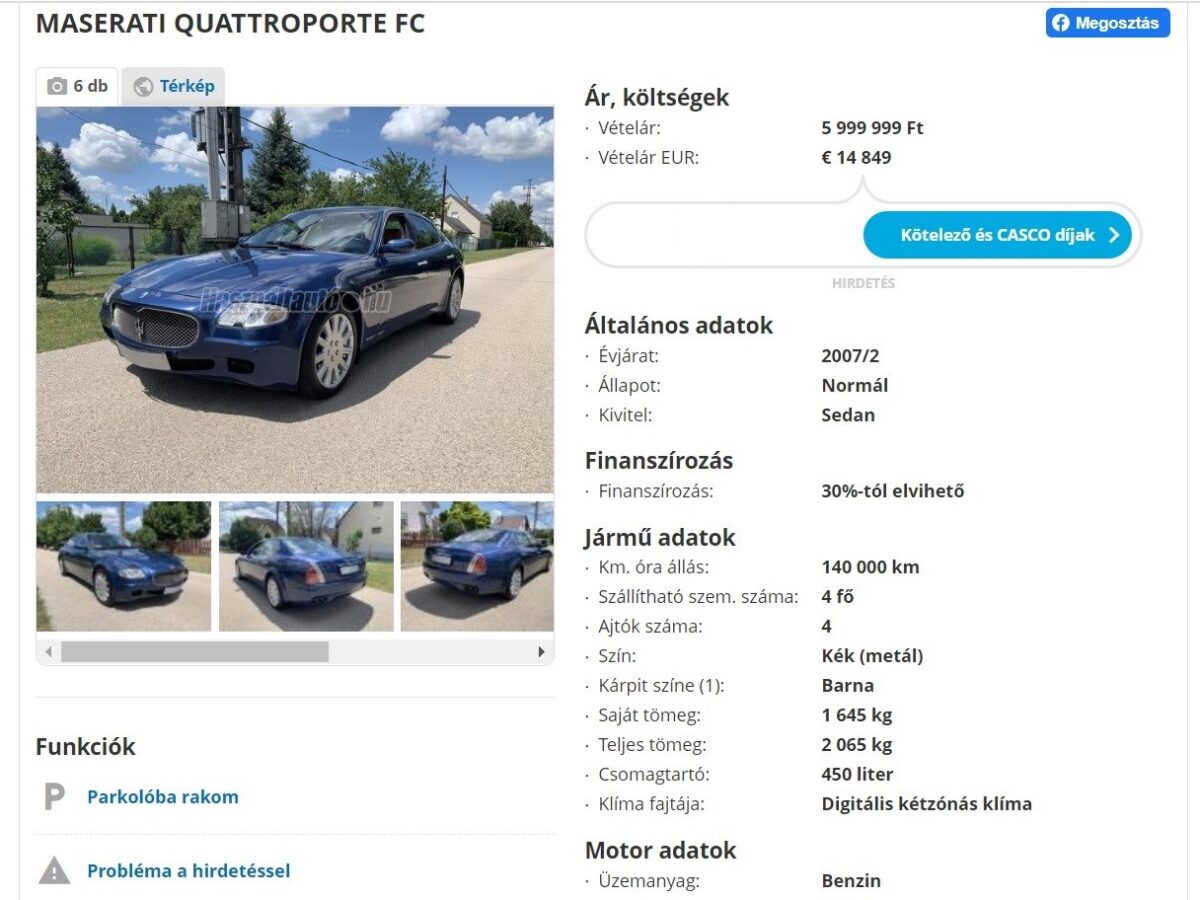Image resolution: width=1200 pixels, height=900 pixels.
Task: Click the chevron arrow on CASCO button
Action: tap(1113, 236)
